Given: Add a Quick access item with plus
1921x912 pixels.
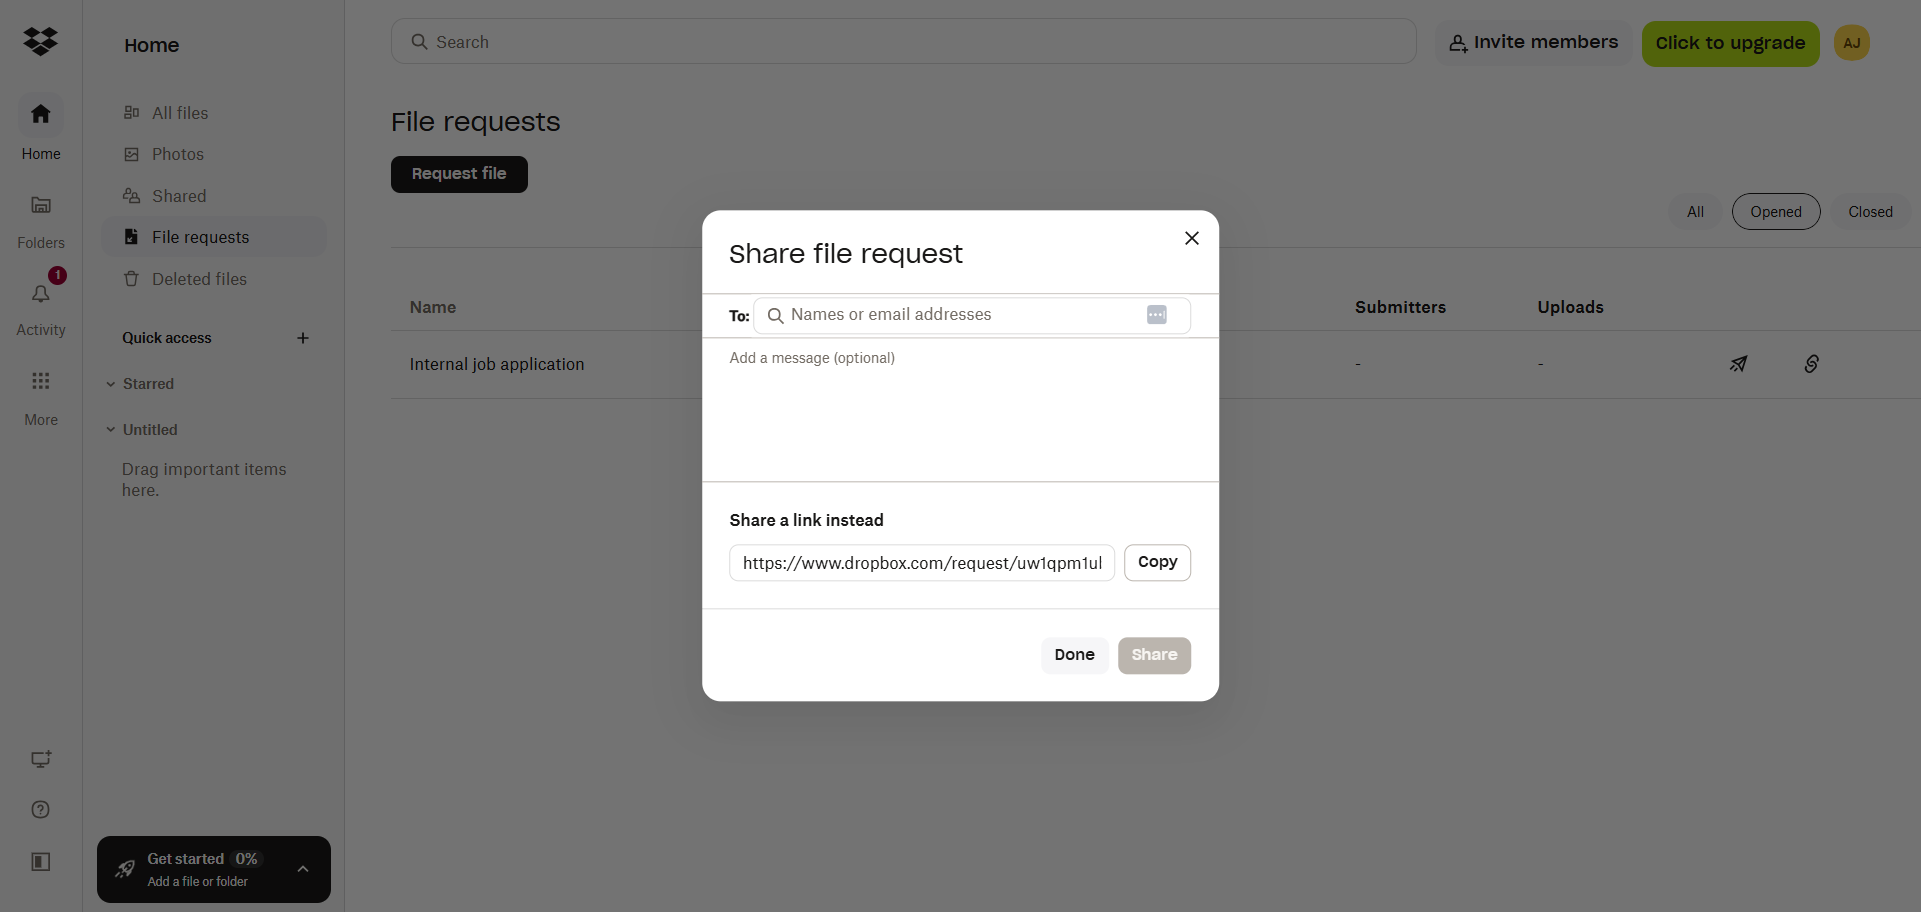Looking at the screenshot, I should pos(303,338).
